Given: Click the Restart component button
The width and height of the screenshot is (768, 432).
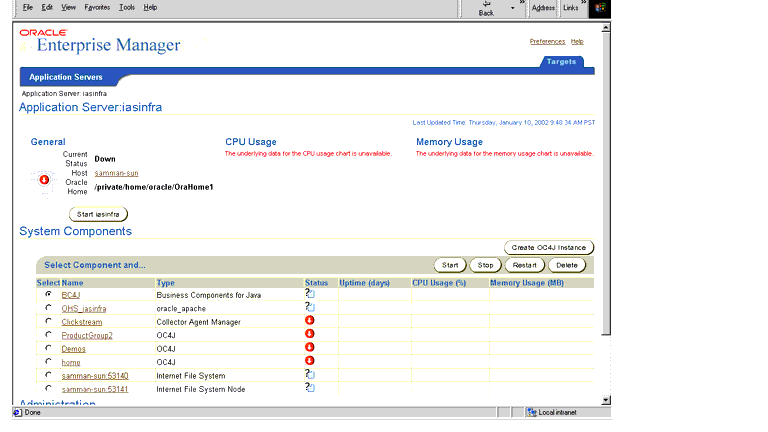Looking at the screenshot, I should click(525, 265).
